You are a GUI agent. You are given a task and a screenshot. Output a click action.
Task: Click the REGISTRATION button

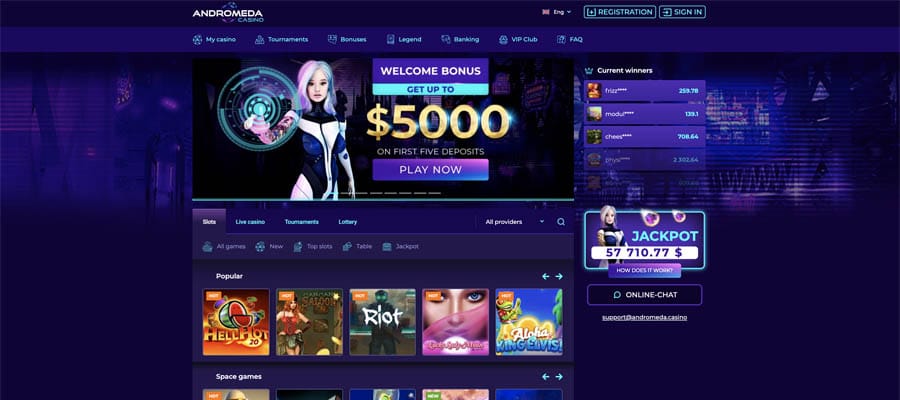pos(620,11)
